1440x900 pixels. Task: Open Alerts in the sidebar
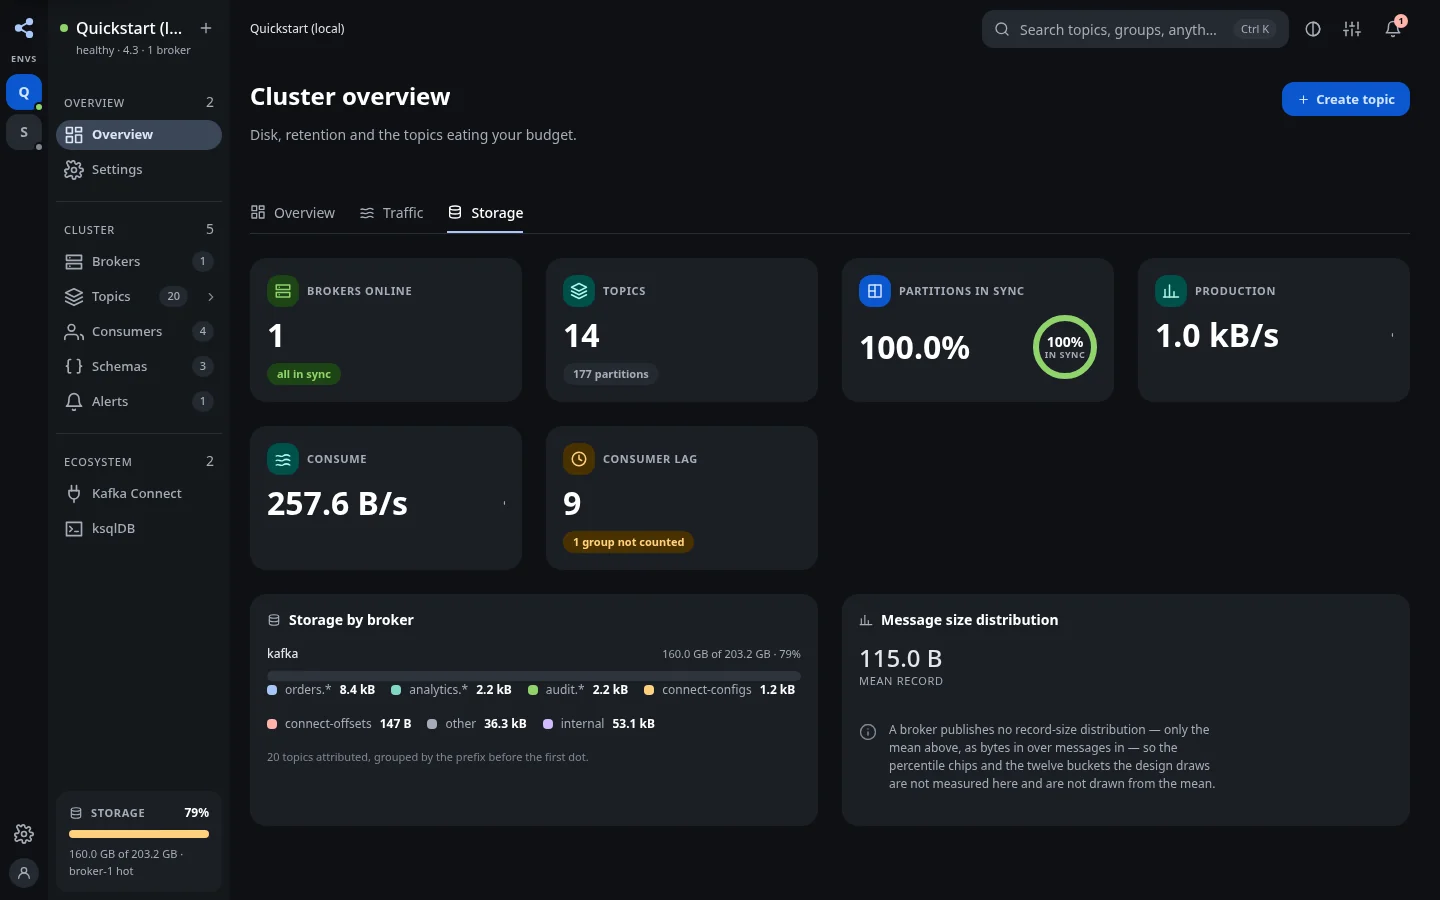pos(139,402)
